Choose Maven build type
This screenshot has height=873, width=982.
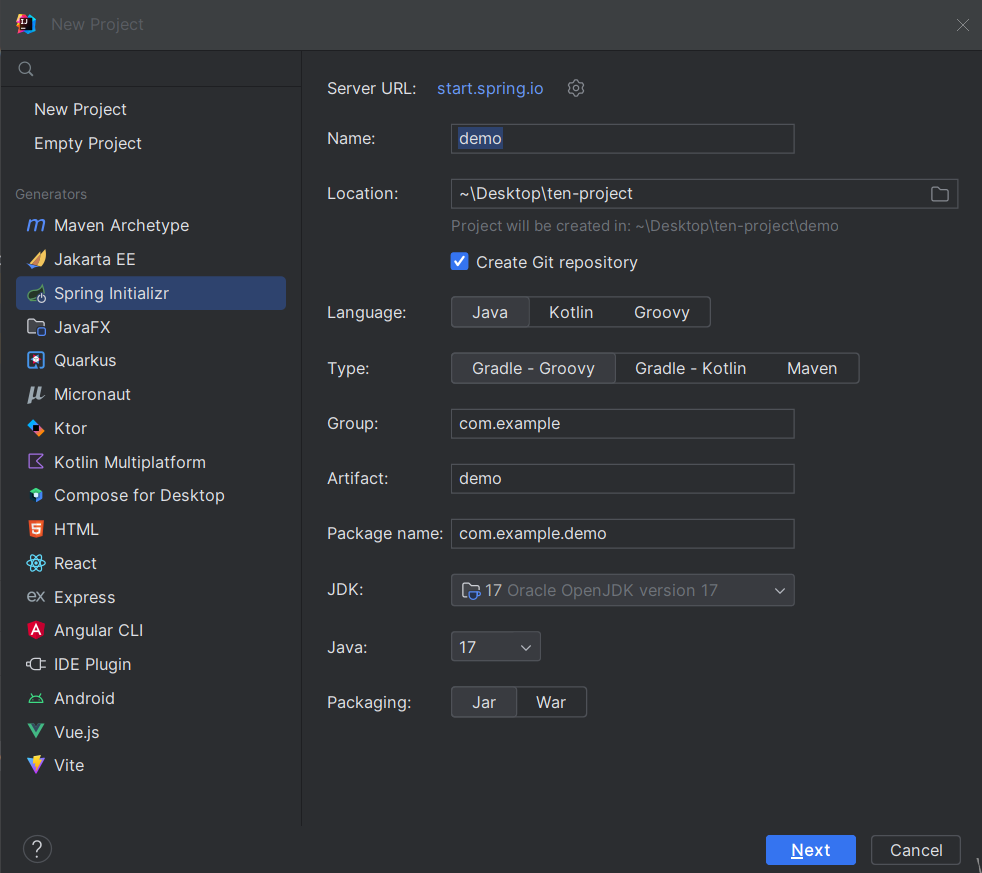pos(812,368)
